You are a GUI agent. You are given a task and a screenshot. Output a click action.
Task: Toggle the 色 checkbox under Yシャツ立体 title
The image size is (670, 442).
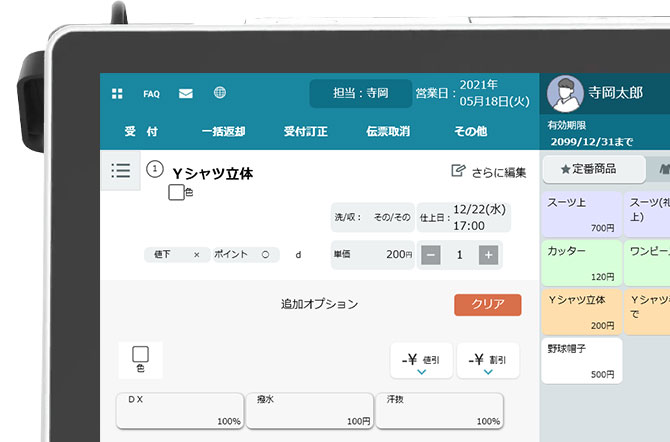tap(176, 192)
